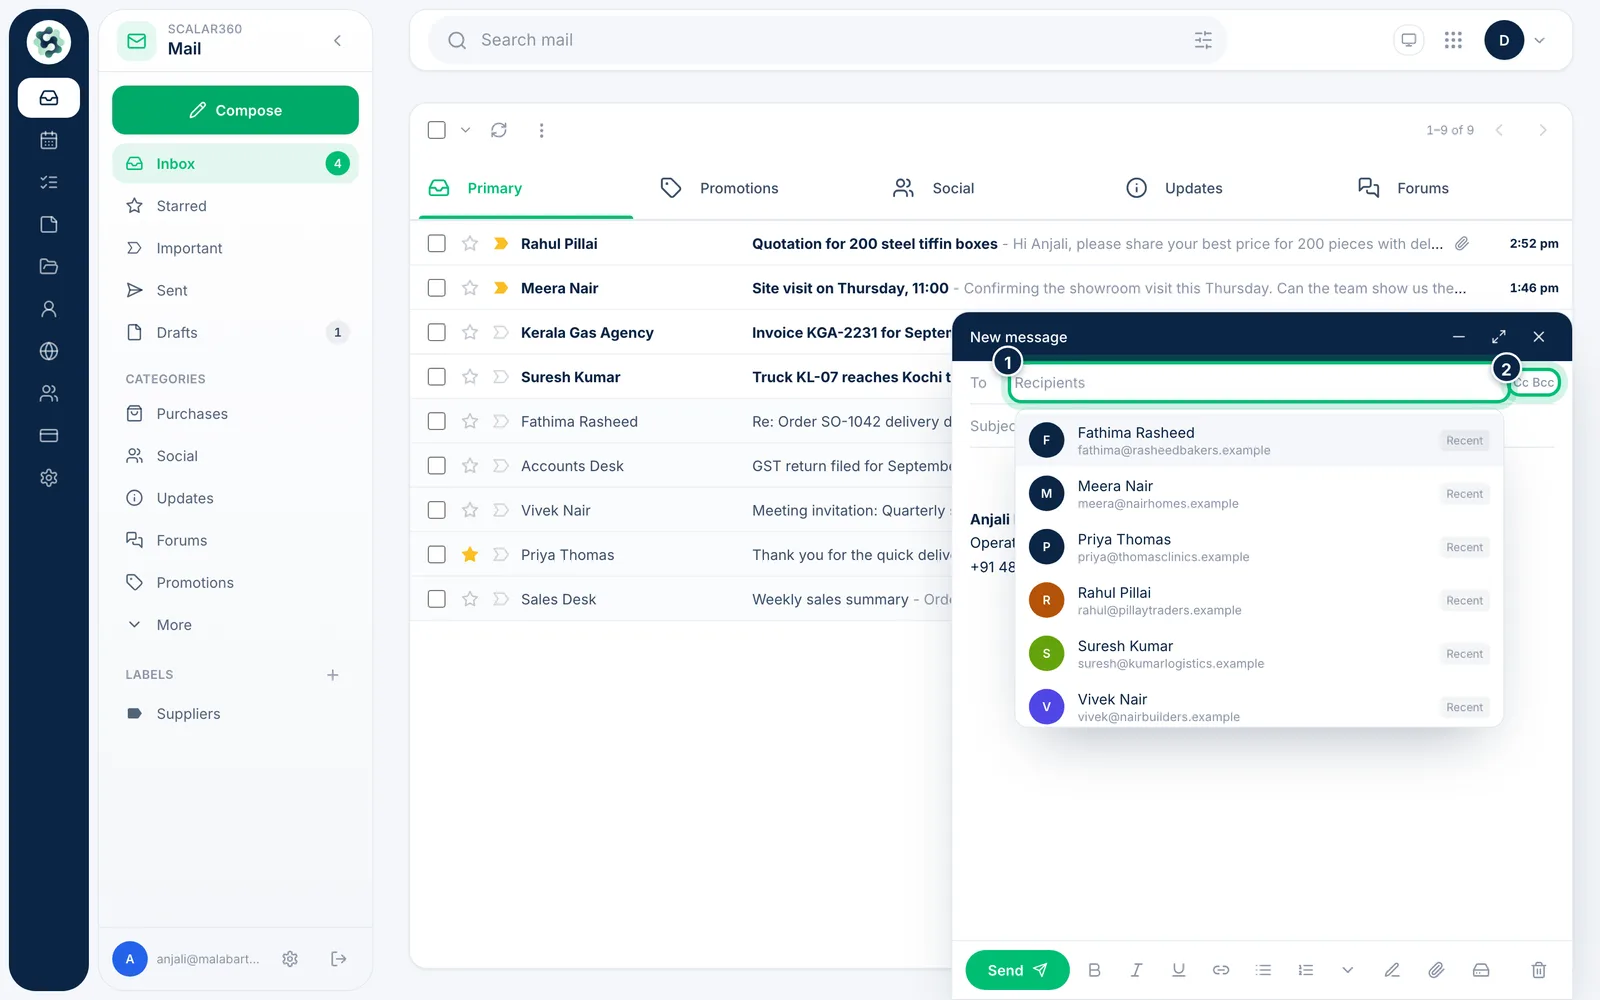Select Priya Thomas from recipient suggestions
Screen dimensions: 1600x1000
pyautogui.click(x=1259, y=547)
